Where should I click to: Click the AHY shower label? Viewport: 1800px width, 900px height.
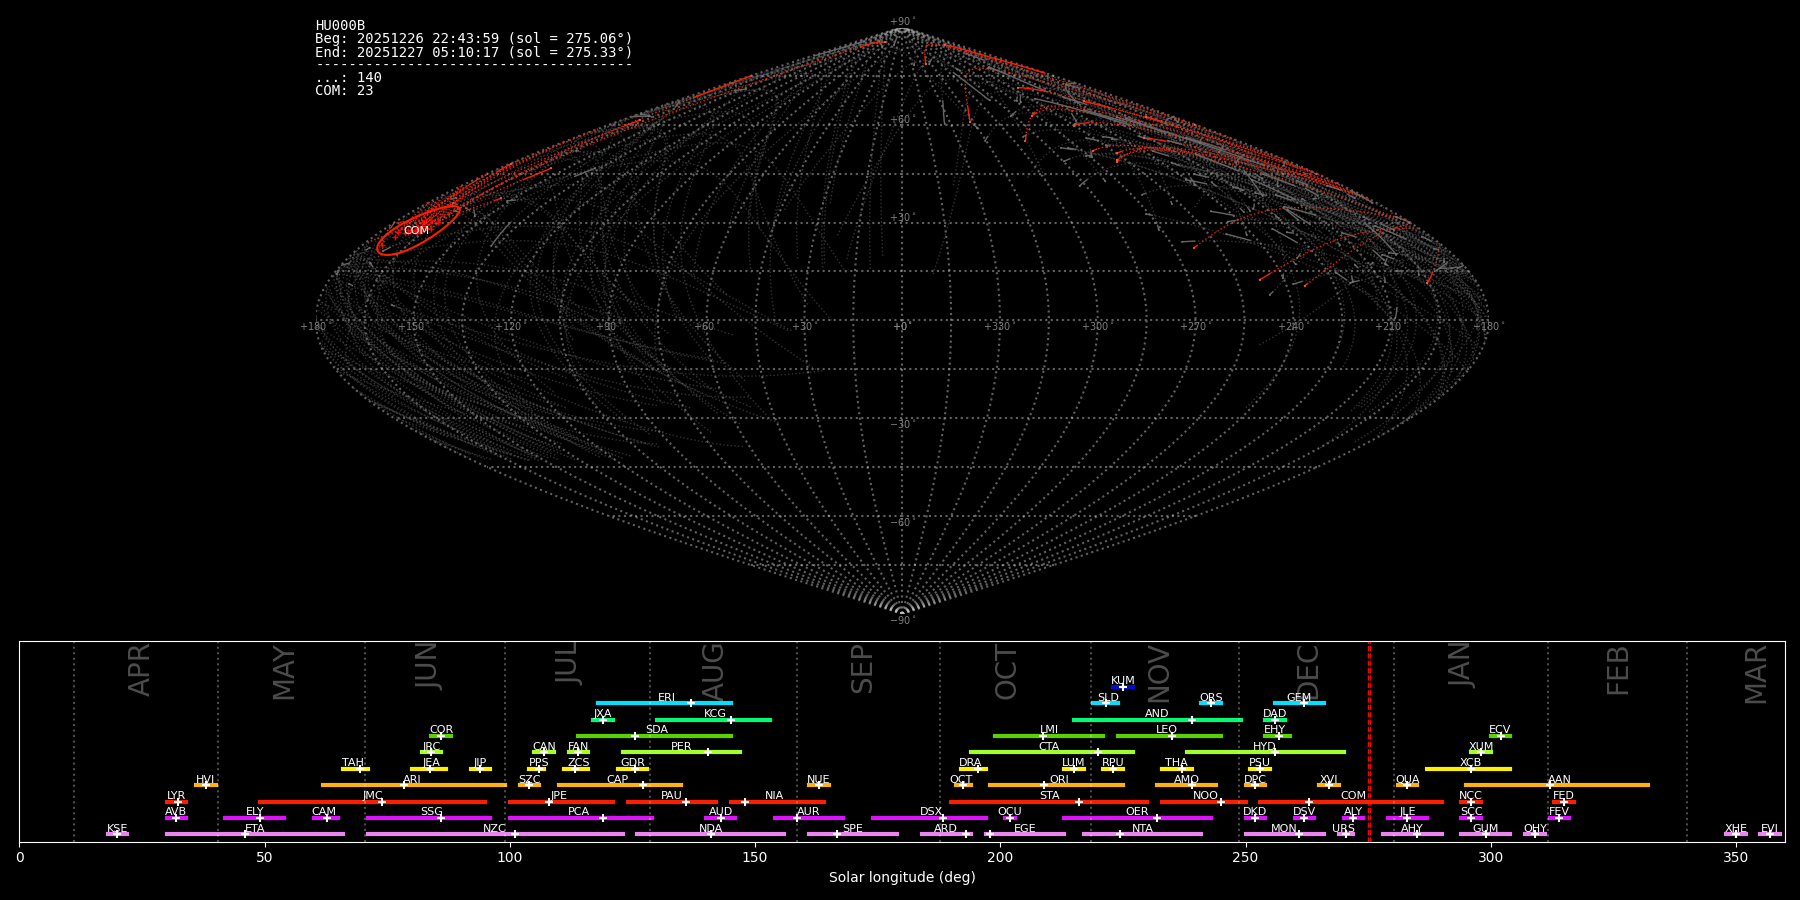(1411, 828)
